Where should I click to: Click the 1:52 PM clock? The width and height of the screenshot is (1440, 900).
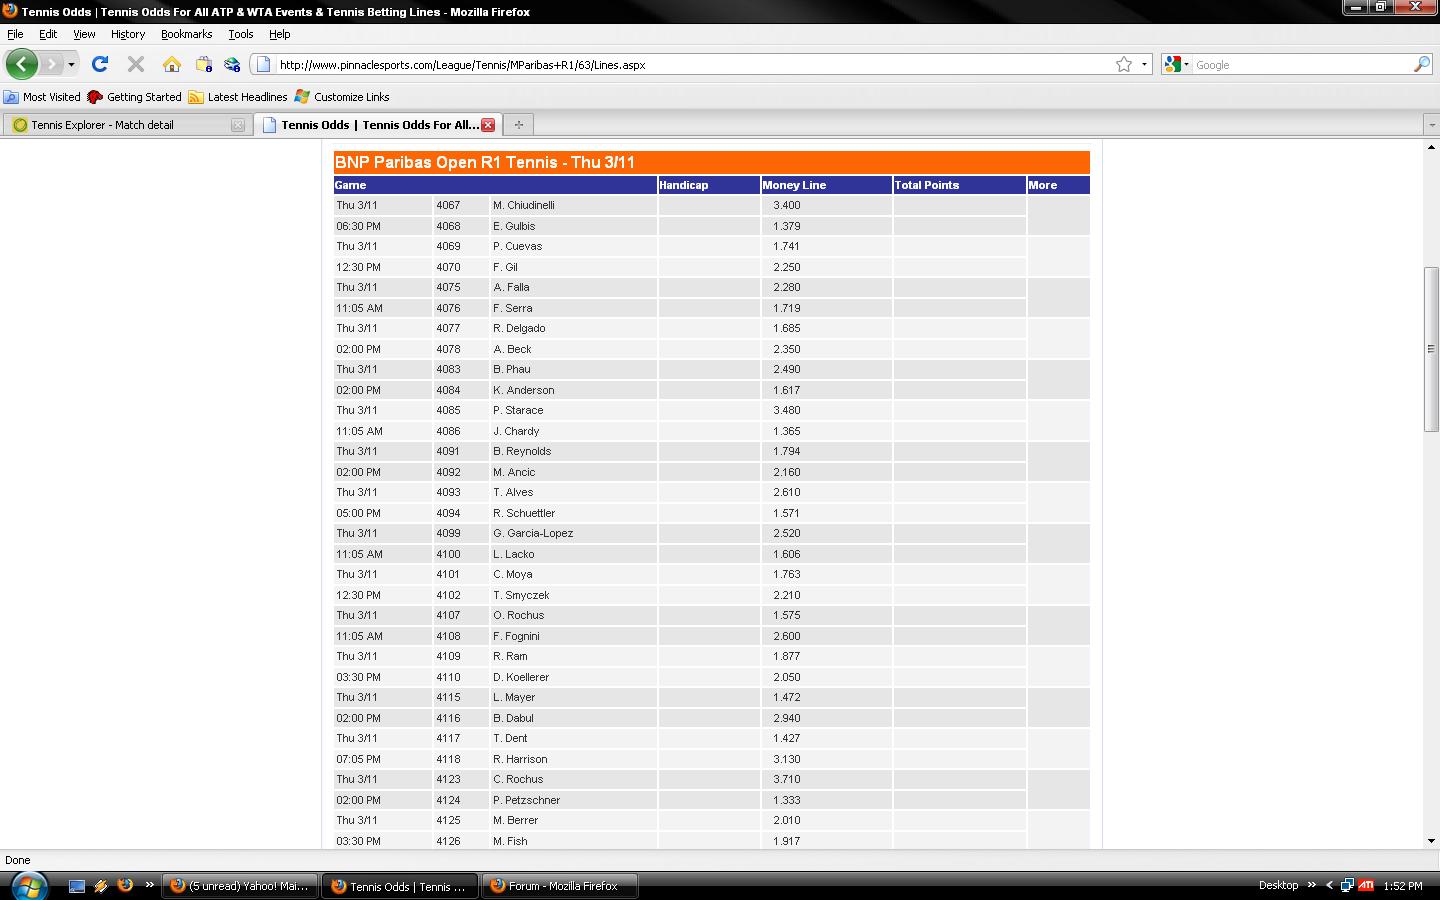[1403, 885]
